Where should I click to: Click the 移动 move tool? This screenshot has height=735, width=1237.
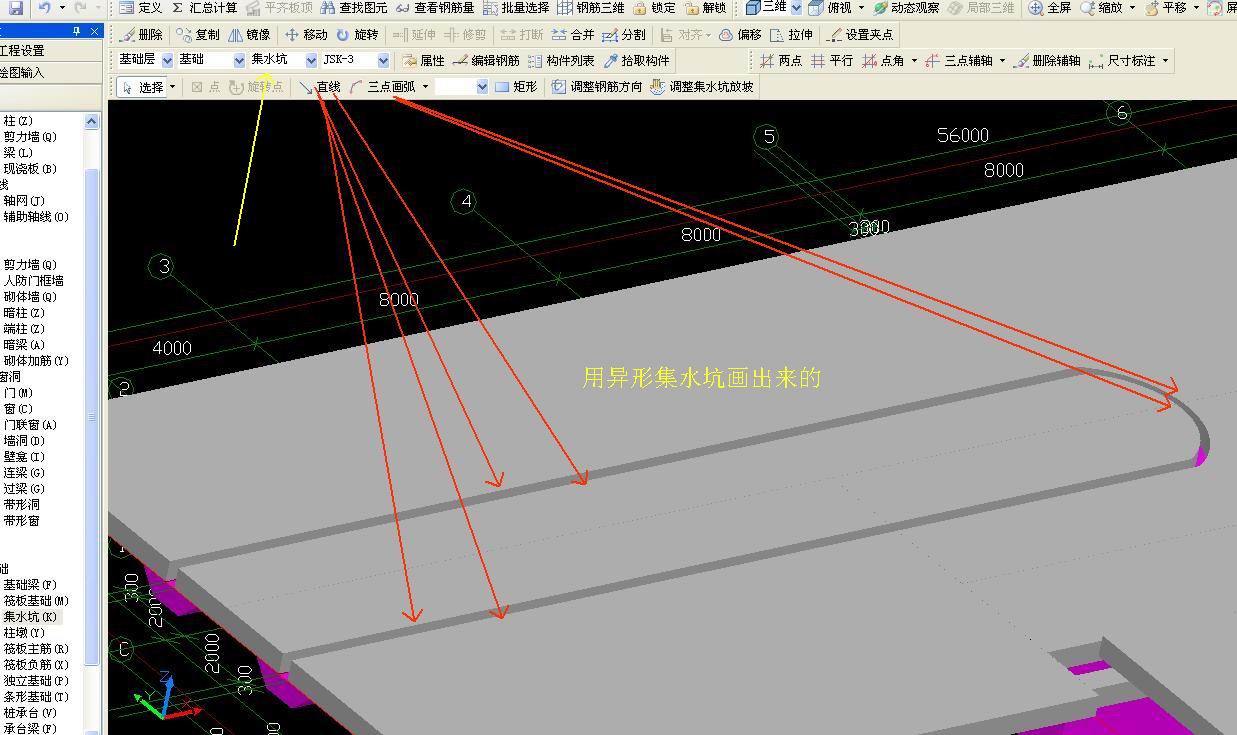coord(306,34)
